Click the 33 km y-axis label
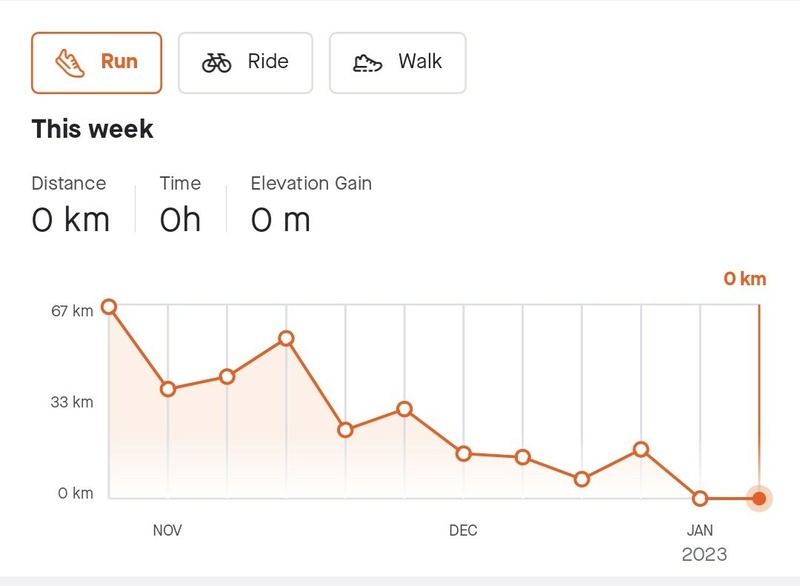The width and height of the screenshot is (800, 586). pyautogui.click(x=73, y=402)
